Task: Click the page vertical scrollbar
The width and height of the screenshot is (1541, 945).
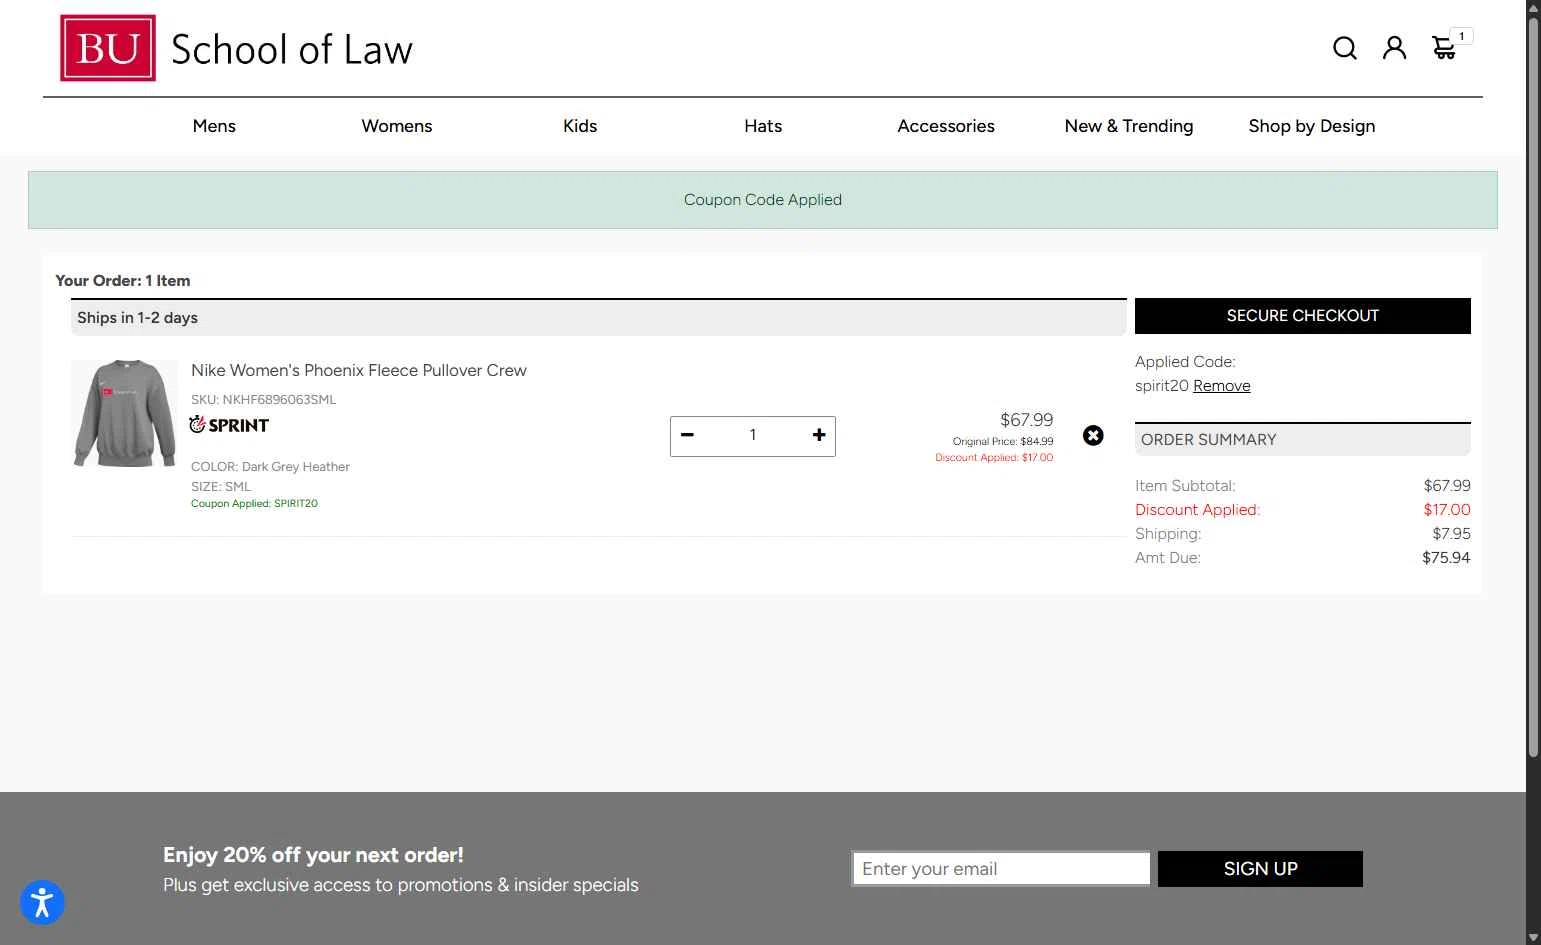Action: tap(1533, 400)
